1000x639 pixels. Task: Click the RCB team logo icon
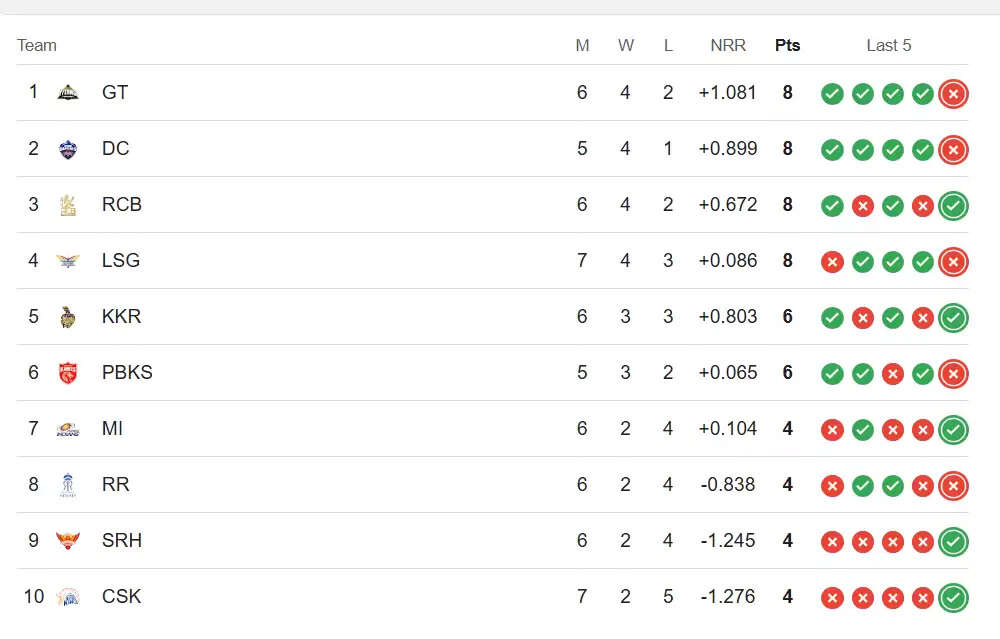68,205
